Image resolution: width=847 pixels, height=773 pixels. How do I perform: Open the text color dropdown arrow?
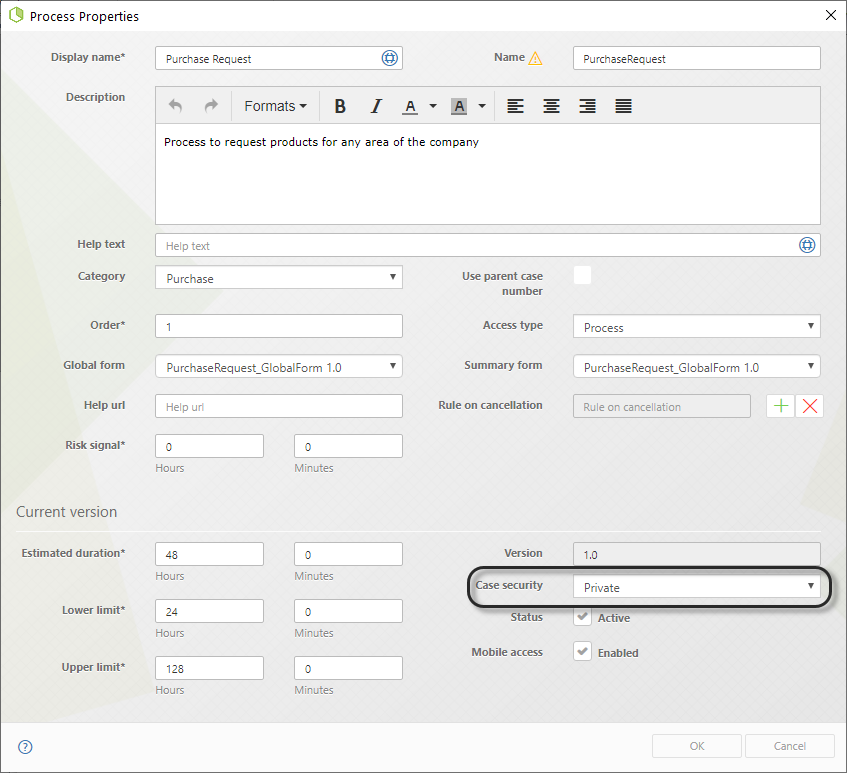pyautogui.click(x=433, y=106)
